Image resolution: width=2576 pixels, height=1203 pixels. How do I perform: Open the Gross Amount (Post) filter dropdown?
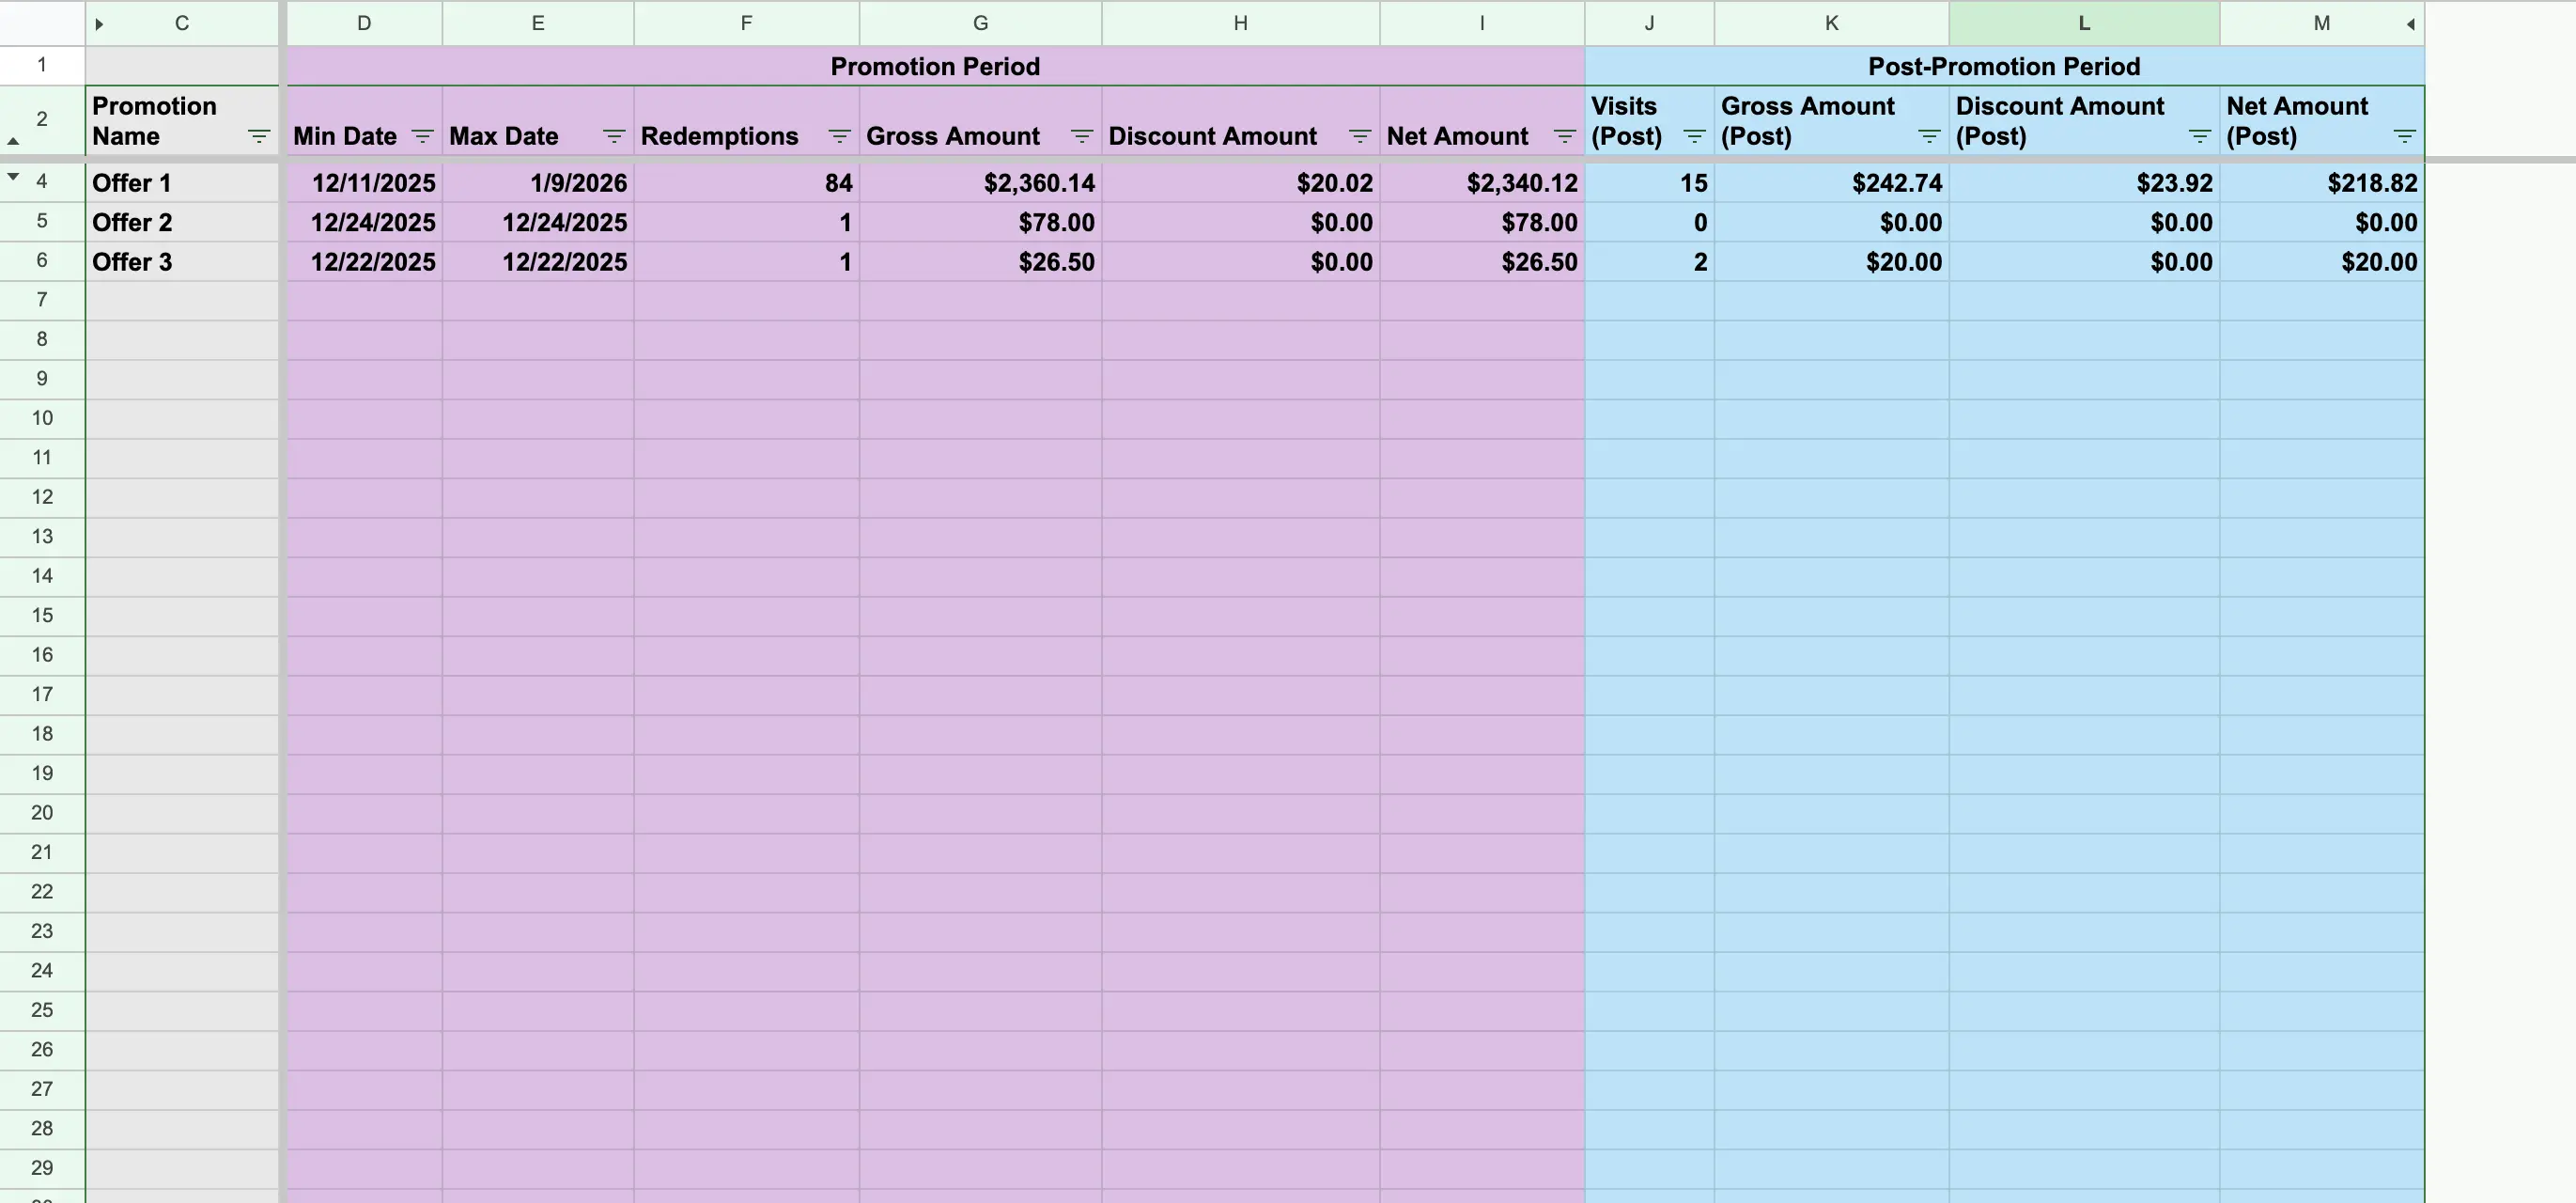[1929, 136]
